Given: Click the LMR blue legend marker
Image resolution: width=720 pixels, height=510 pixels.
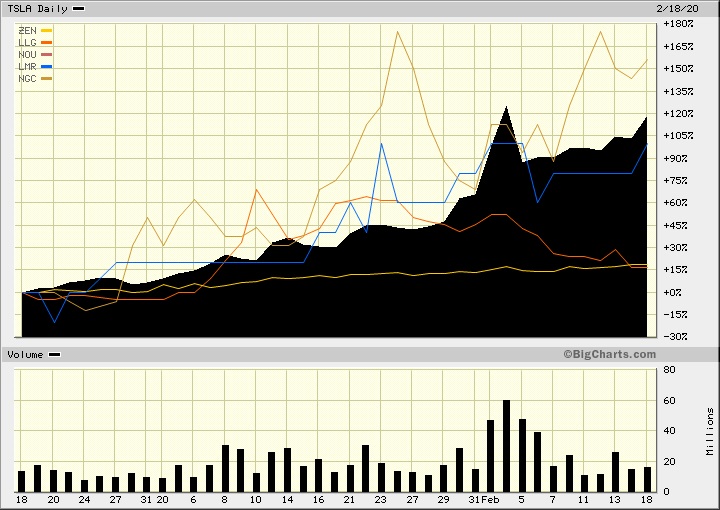Looking at the screenshot, I should click(x=46, y=66).
